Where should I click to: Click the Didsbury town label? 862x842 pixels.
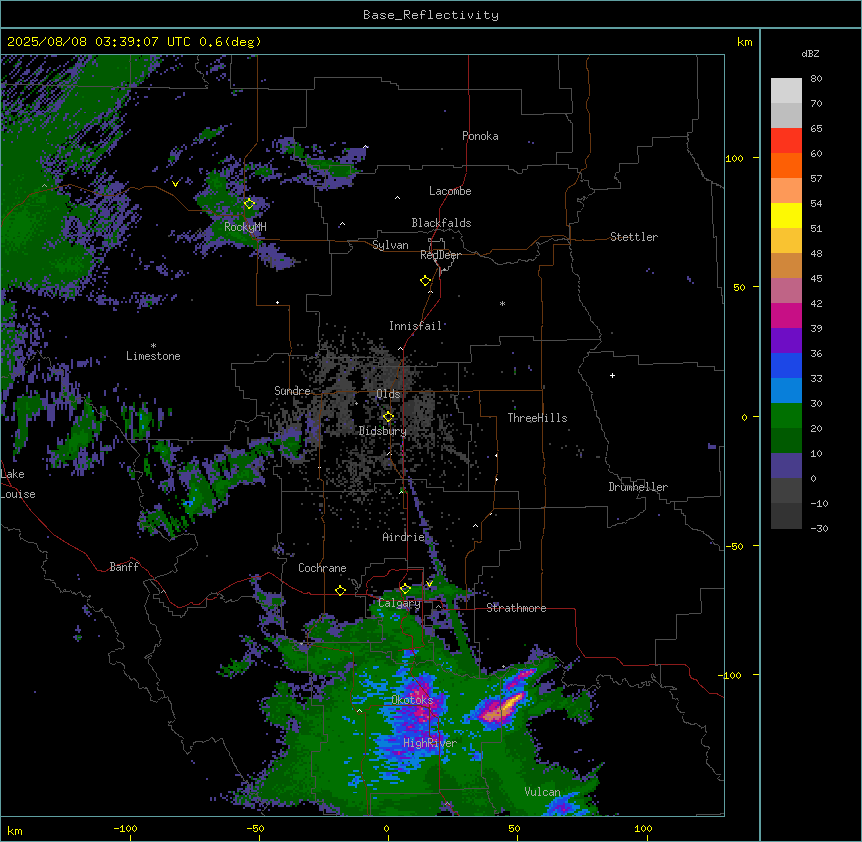point(383,431)
